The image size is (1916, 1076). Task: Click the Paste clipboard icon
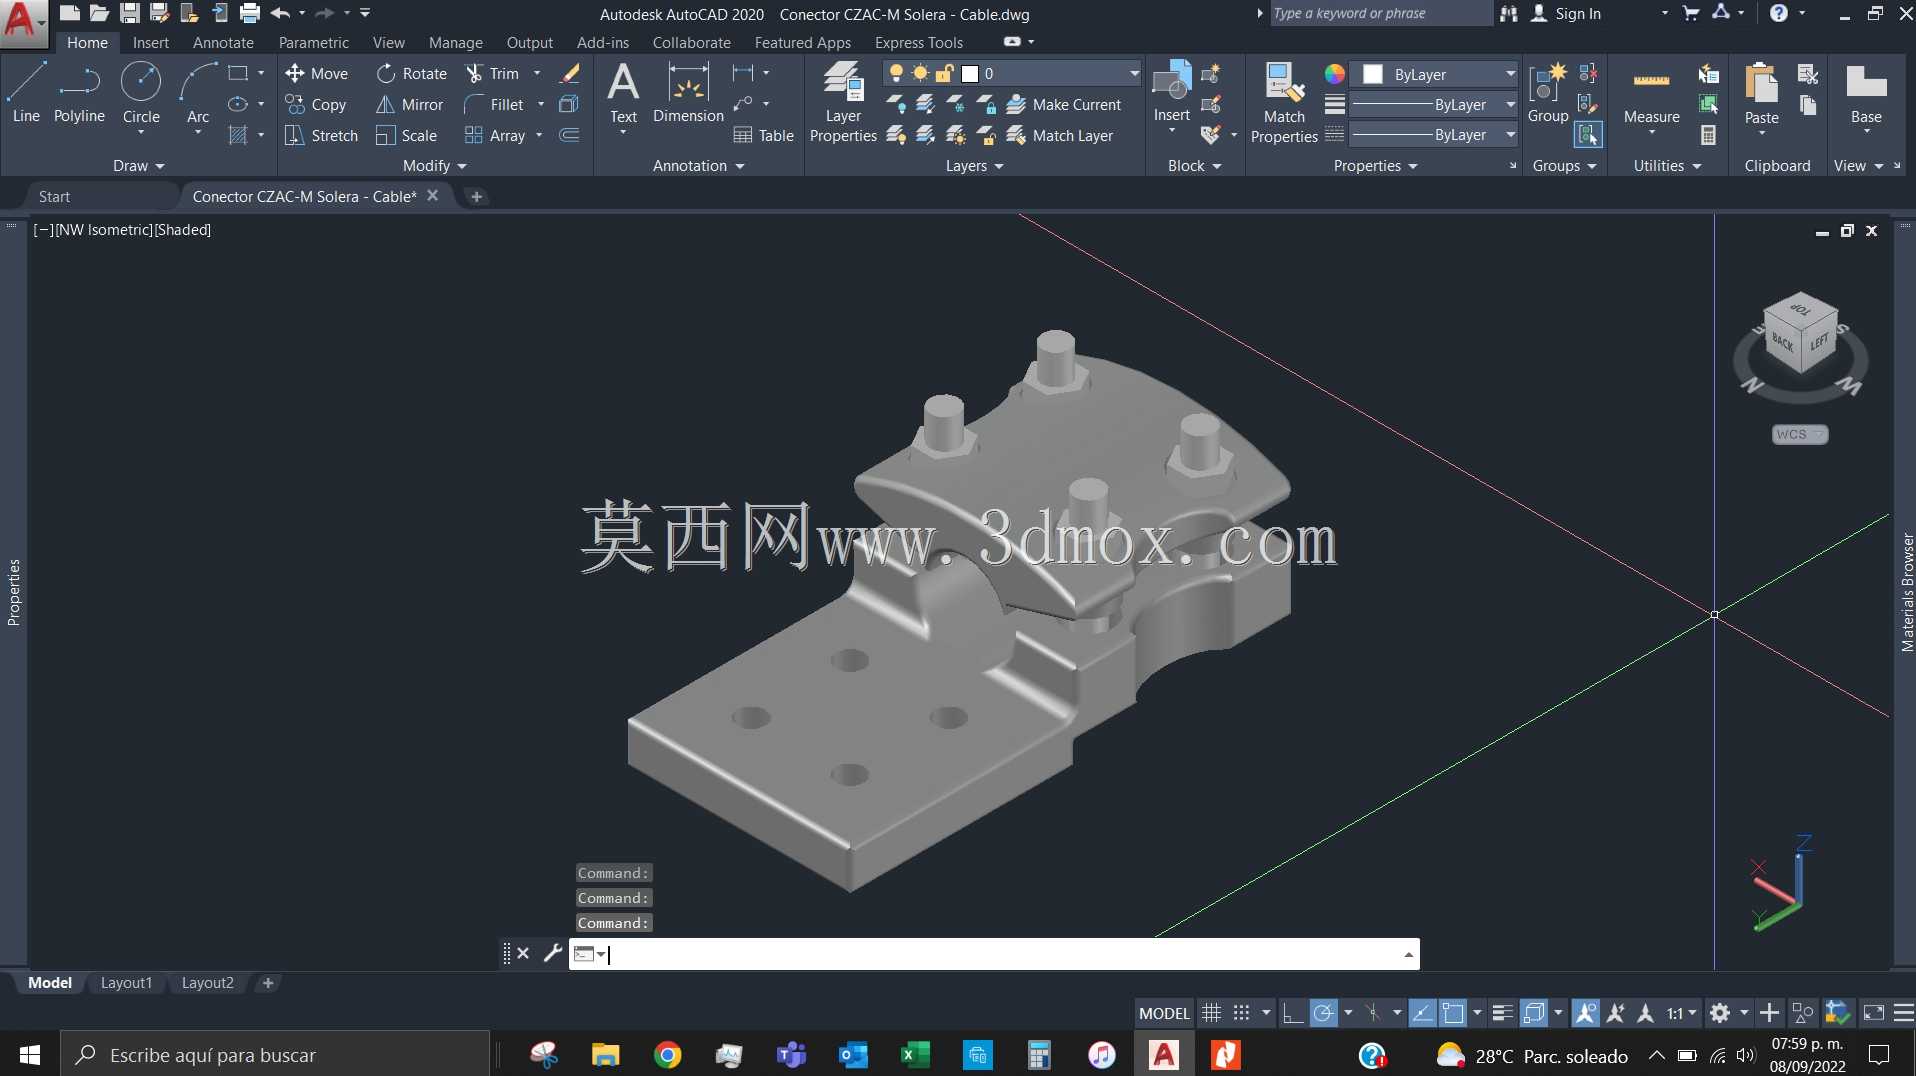pos(1761,82)
